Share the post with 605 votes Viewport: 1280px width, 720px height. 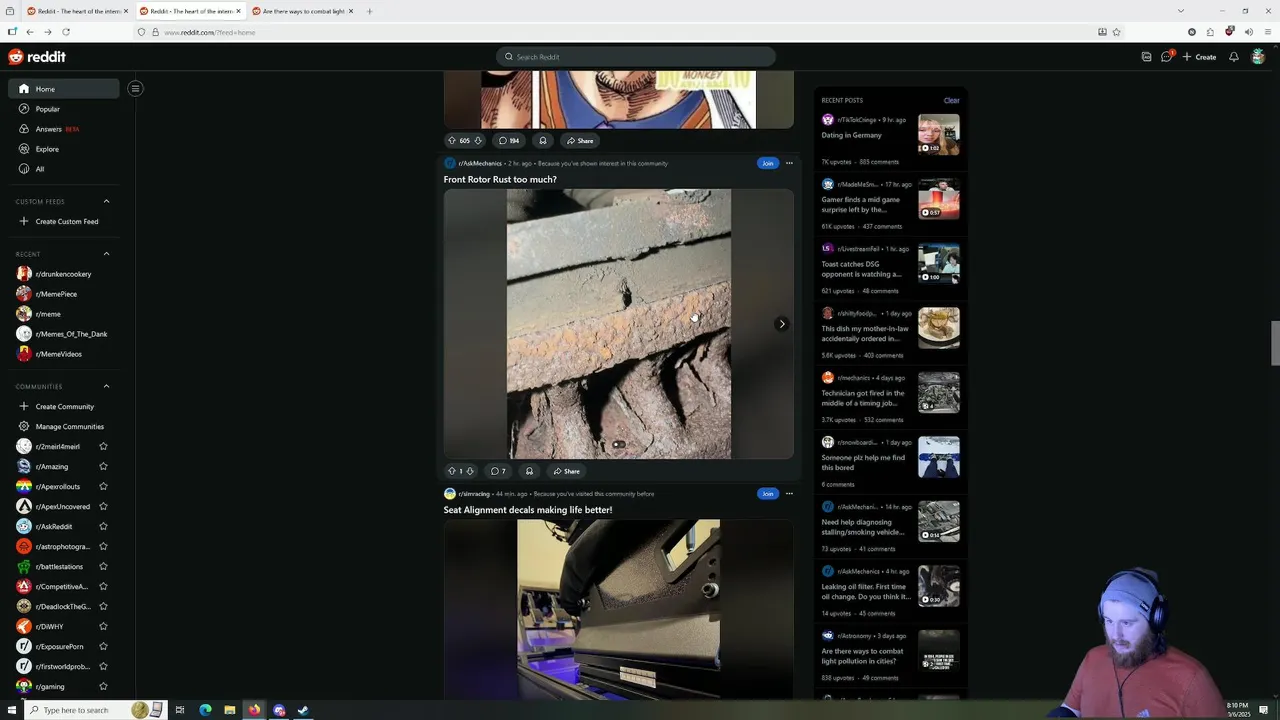coord(579,141)
